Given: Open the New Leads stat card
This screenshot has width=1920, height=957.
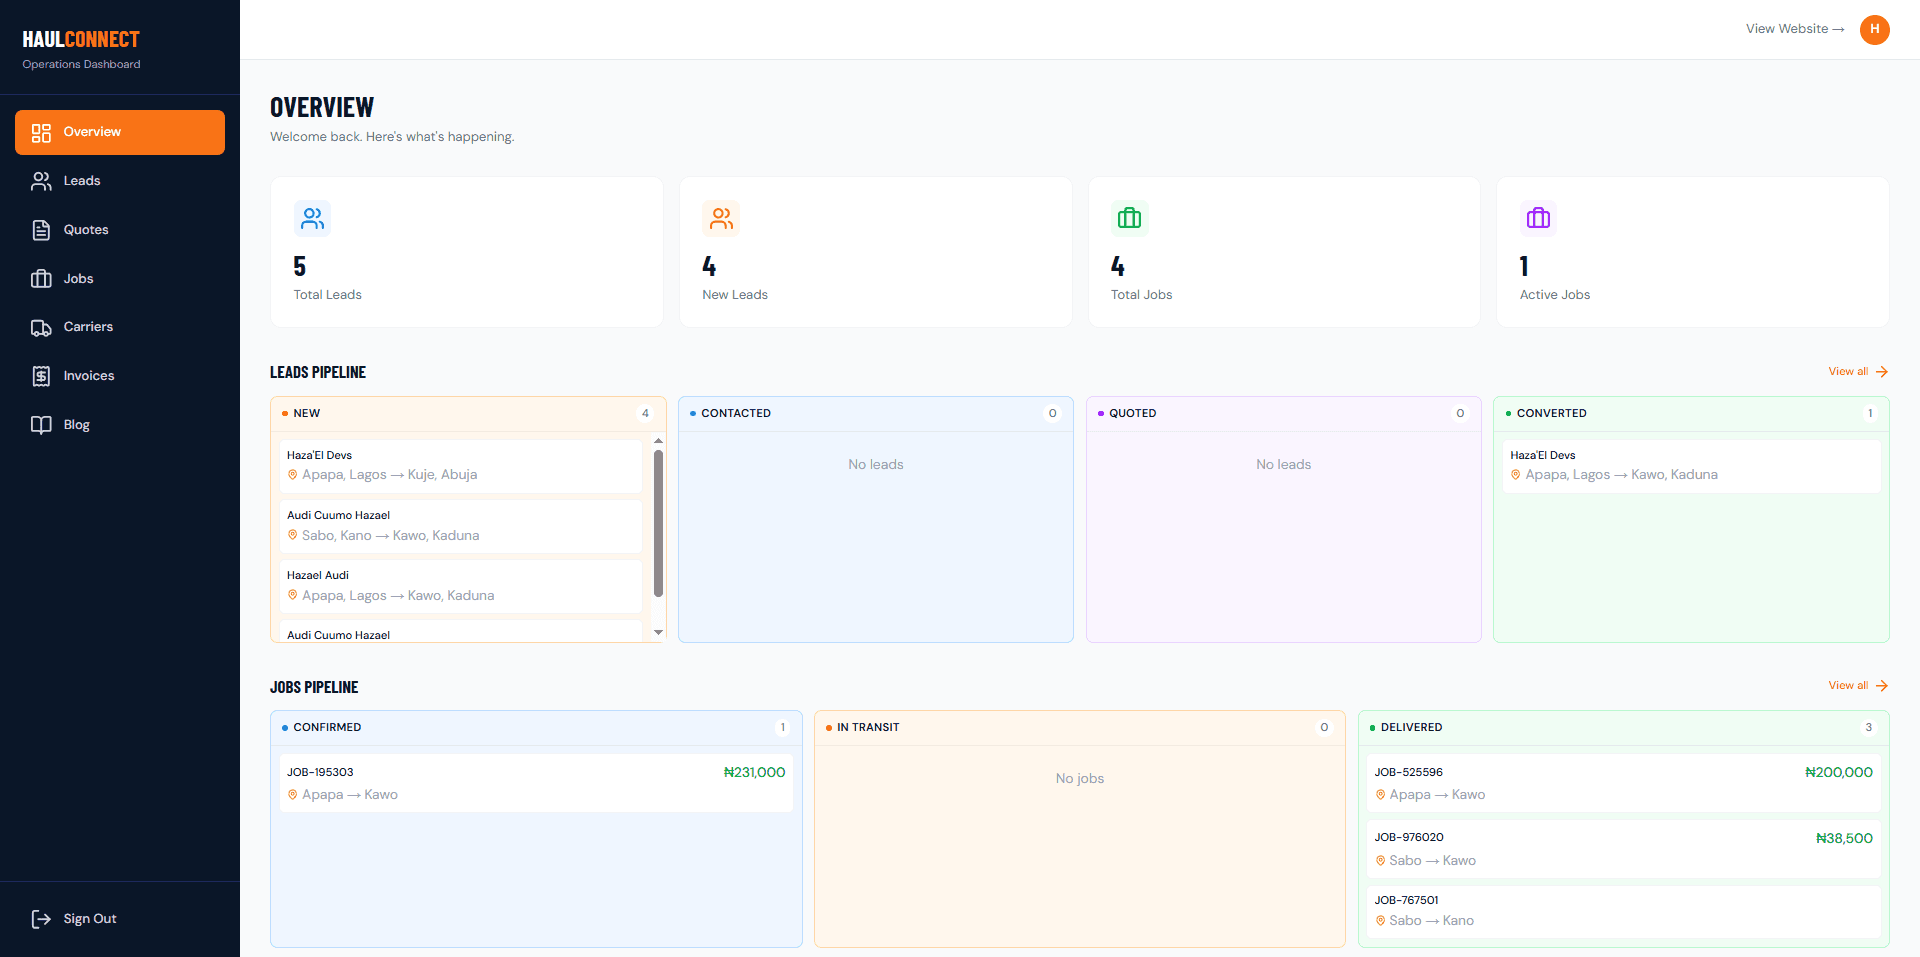Looking at the screenshot, I should (876, 252).
